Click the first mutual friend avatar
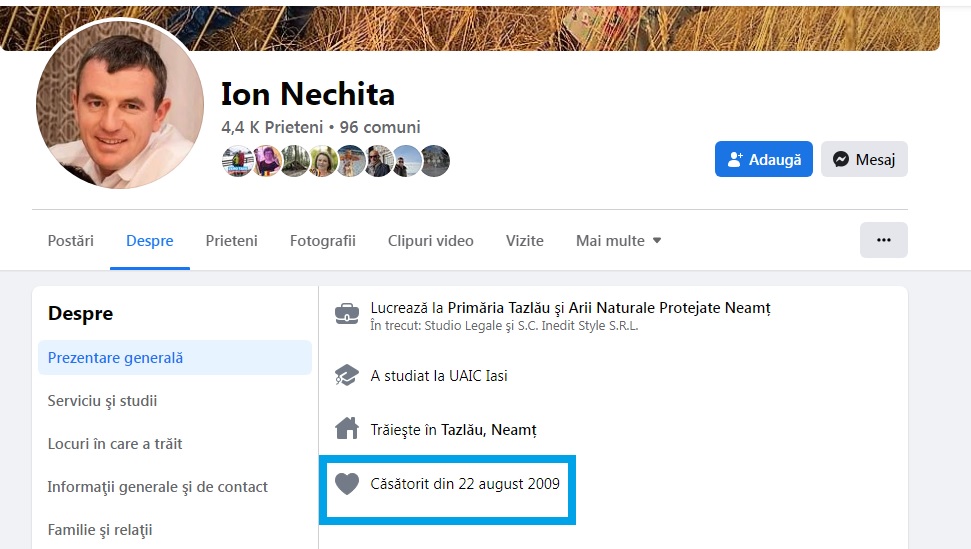Viewport: 971px width, 549px height. tap(238, 161)
